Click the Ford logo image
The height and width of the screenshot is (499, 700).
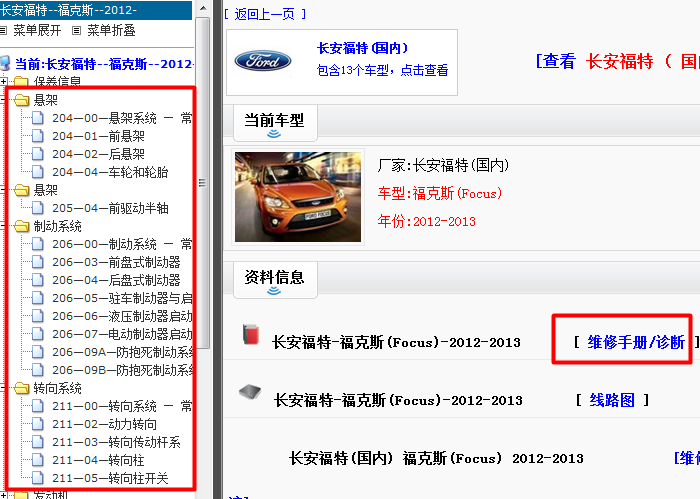click(263, 61)
